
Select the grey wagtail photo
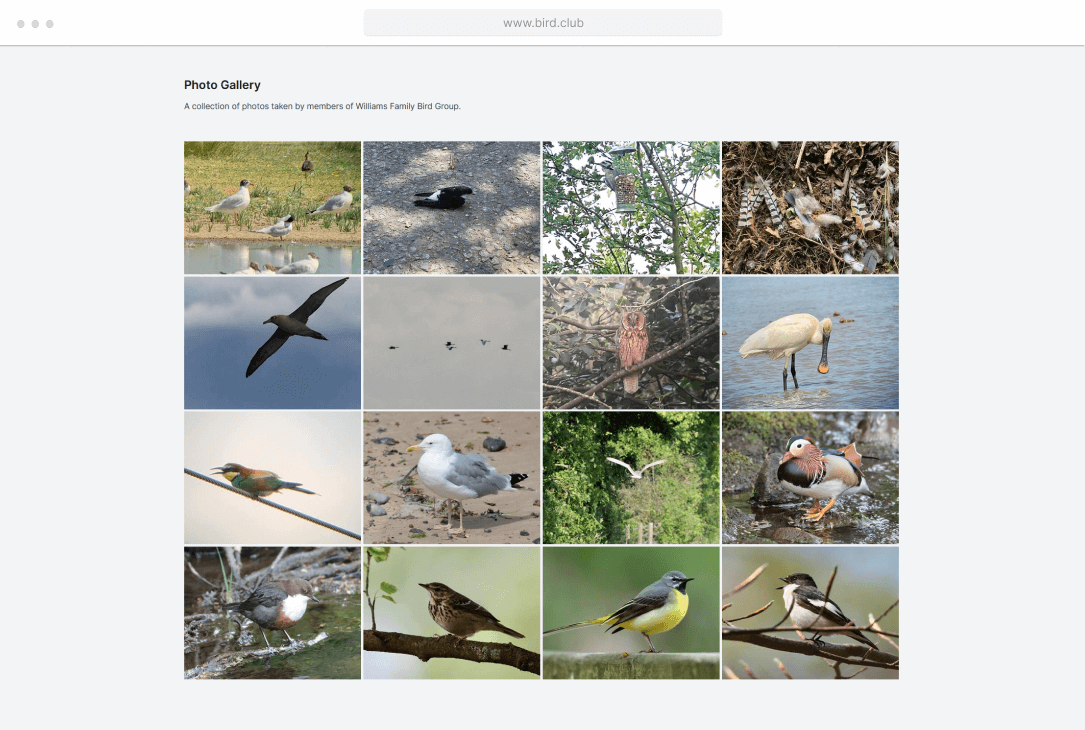pos(630,612)
